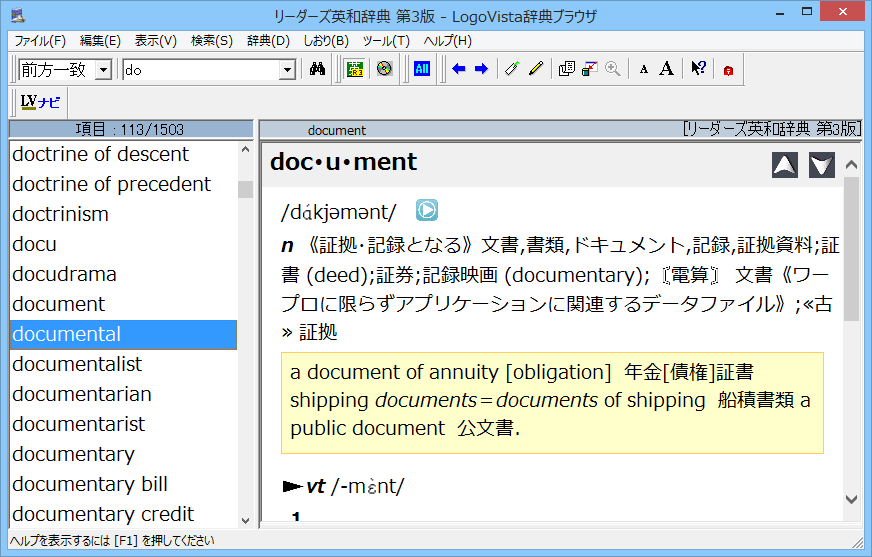Select document entry in word list

pyautogui.click(x=123, y=304)
